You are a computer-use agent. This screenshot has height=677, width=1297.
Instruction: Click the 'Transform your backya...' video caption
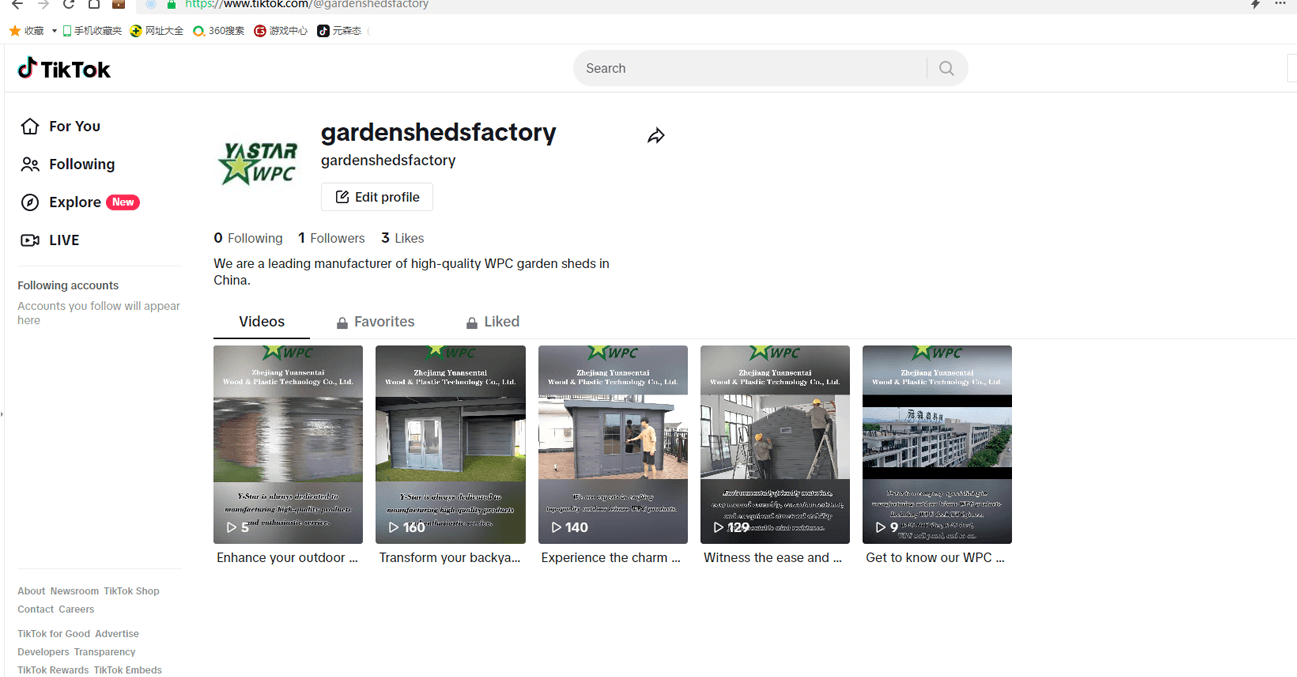(450, 558)
